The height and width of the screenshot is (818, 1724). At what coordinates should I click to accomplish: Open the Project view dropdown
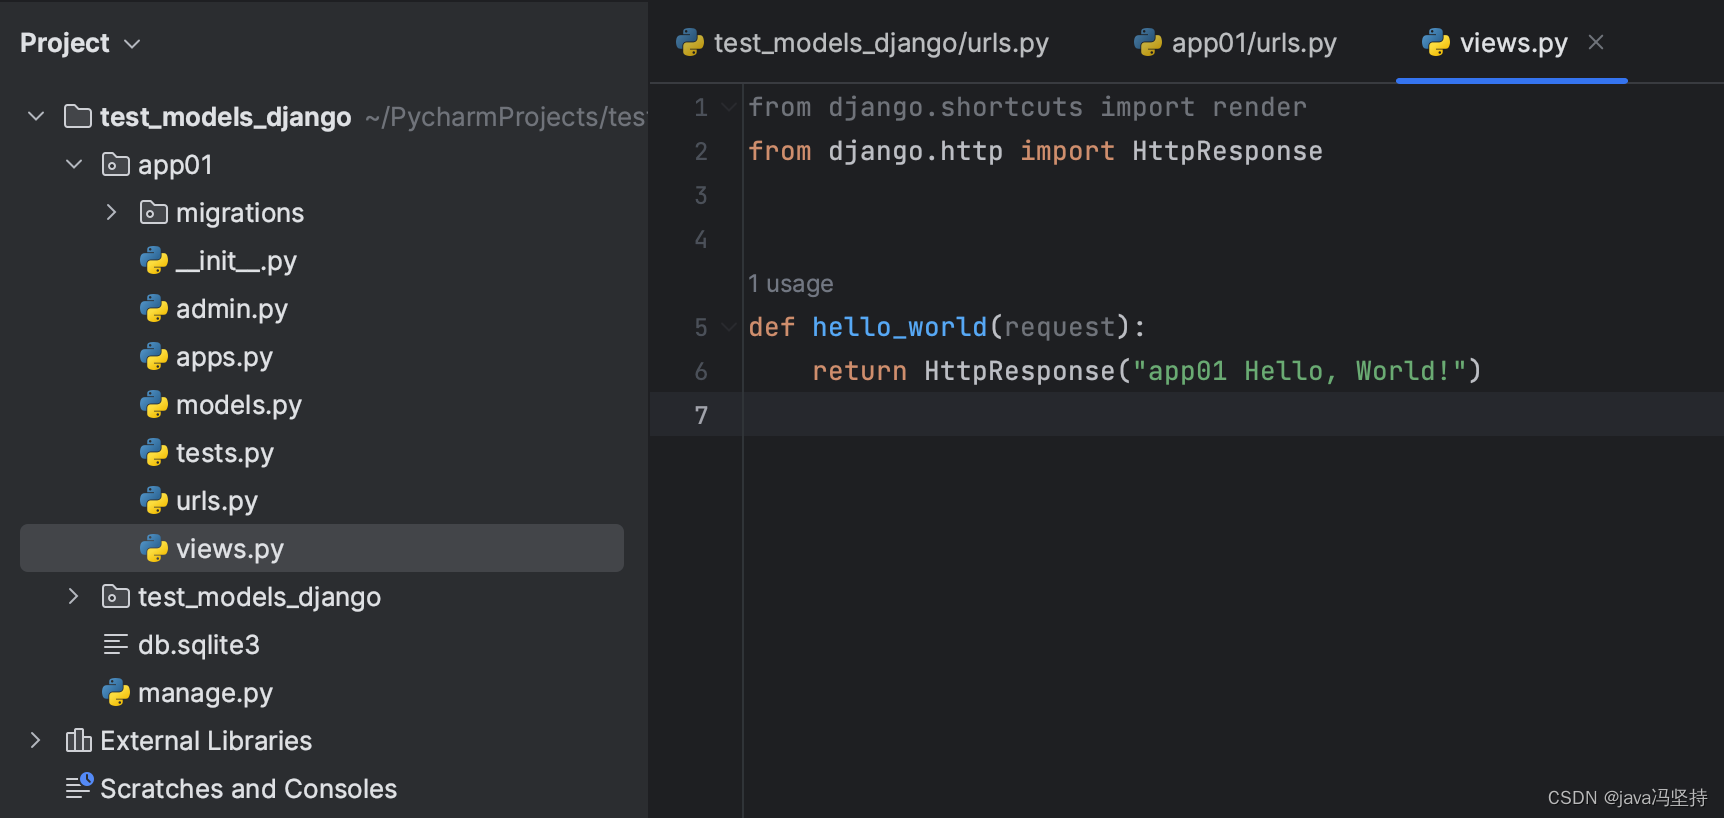132,44
